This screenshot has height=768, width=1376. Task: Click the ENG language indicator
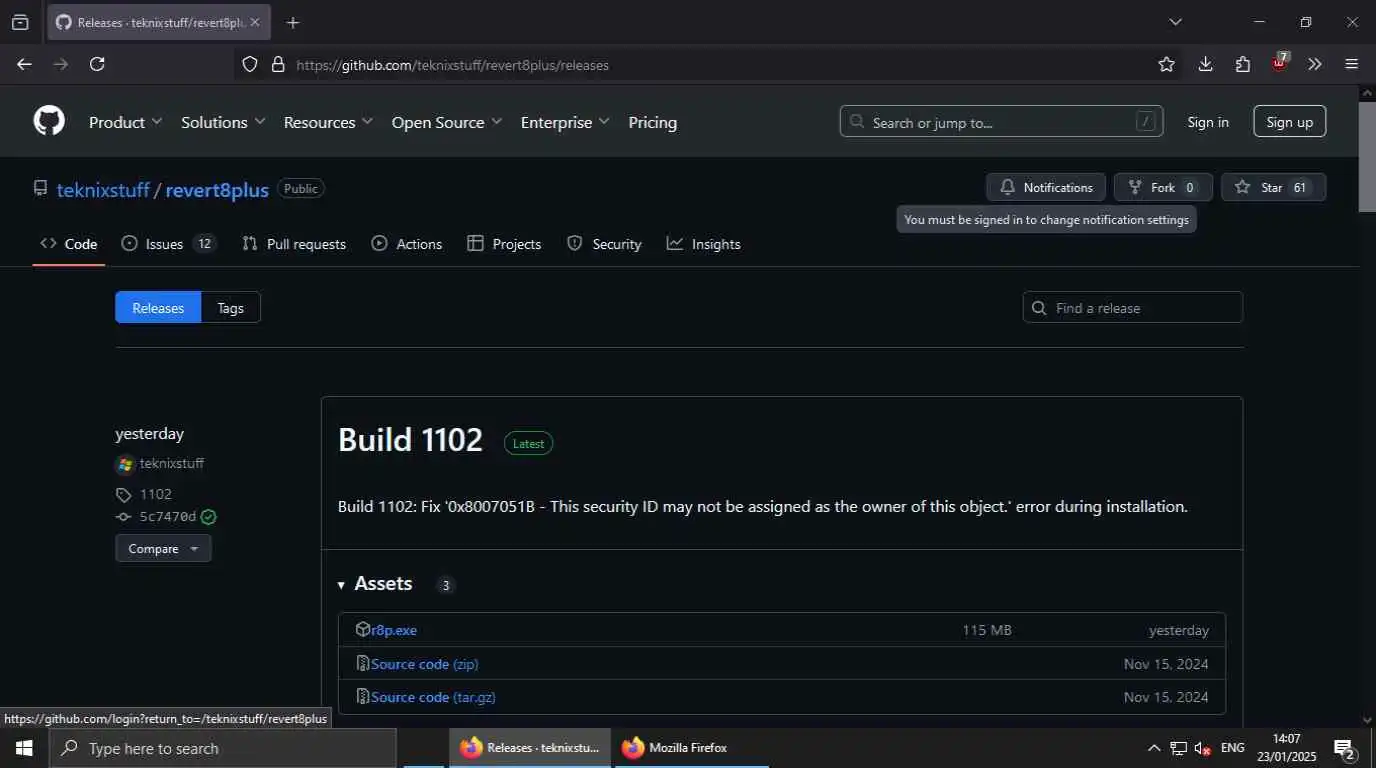[1233, 748]
